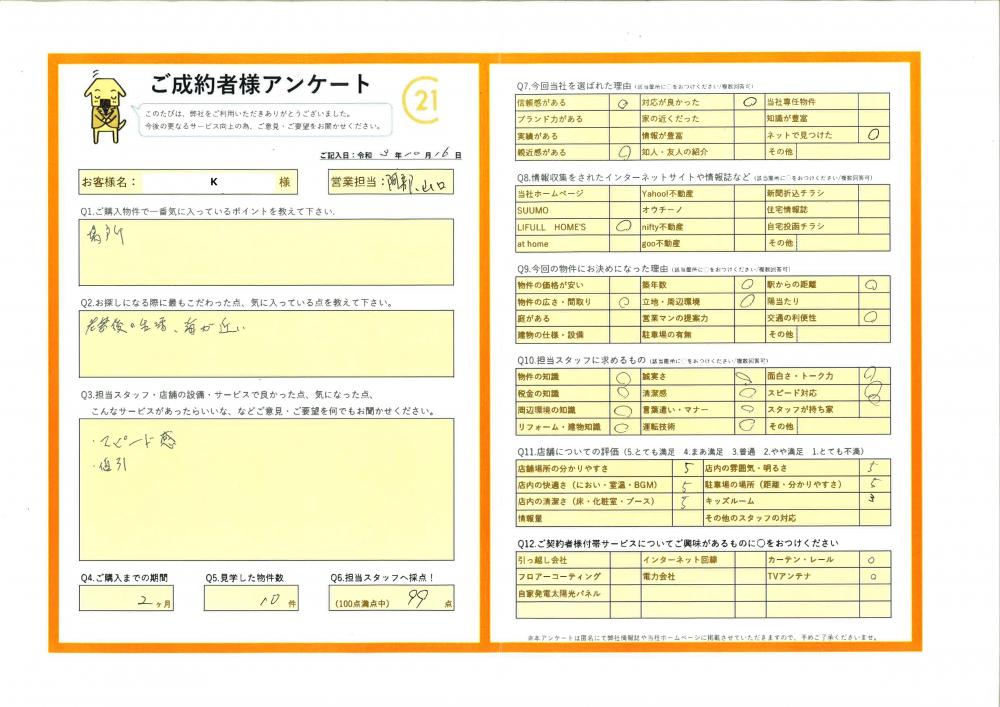This screenshot has height=707, width=1000.
Task: Click the dog mascot illustration
Action: coord(103,107)
